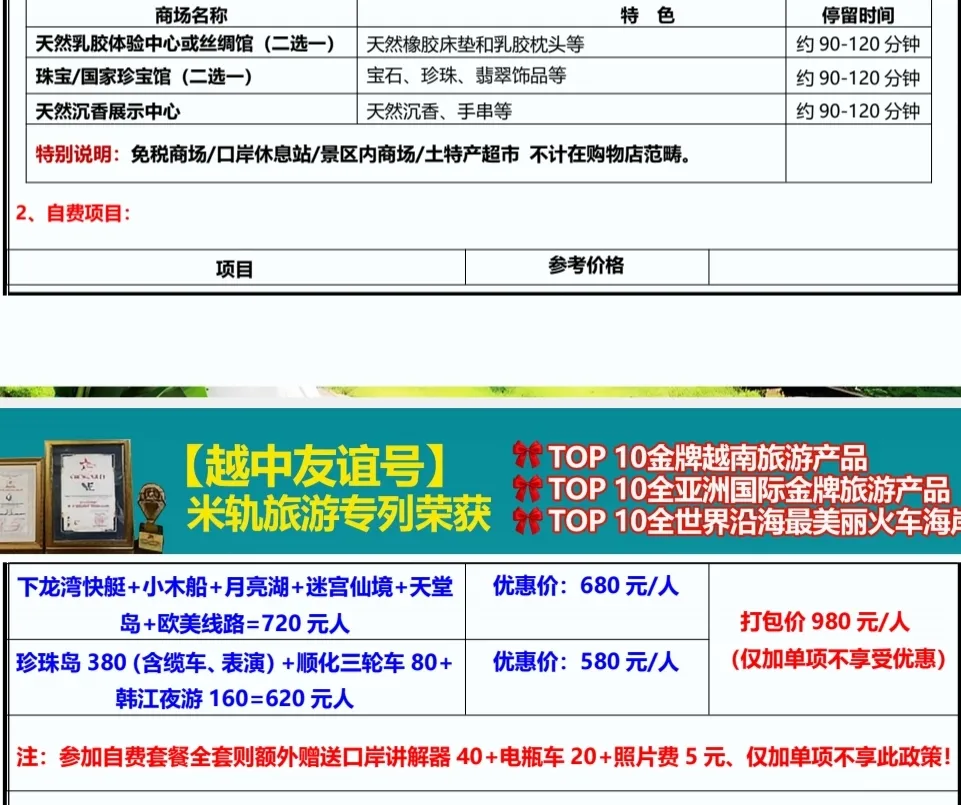Select the 参考价格 column header
The height and width of the screenshot is (805, 961).
point(586,265)
